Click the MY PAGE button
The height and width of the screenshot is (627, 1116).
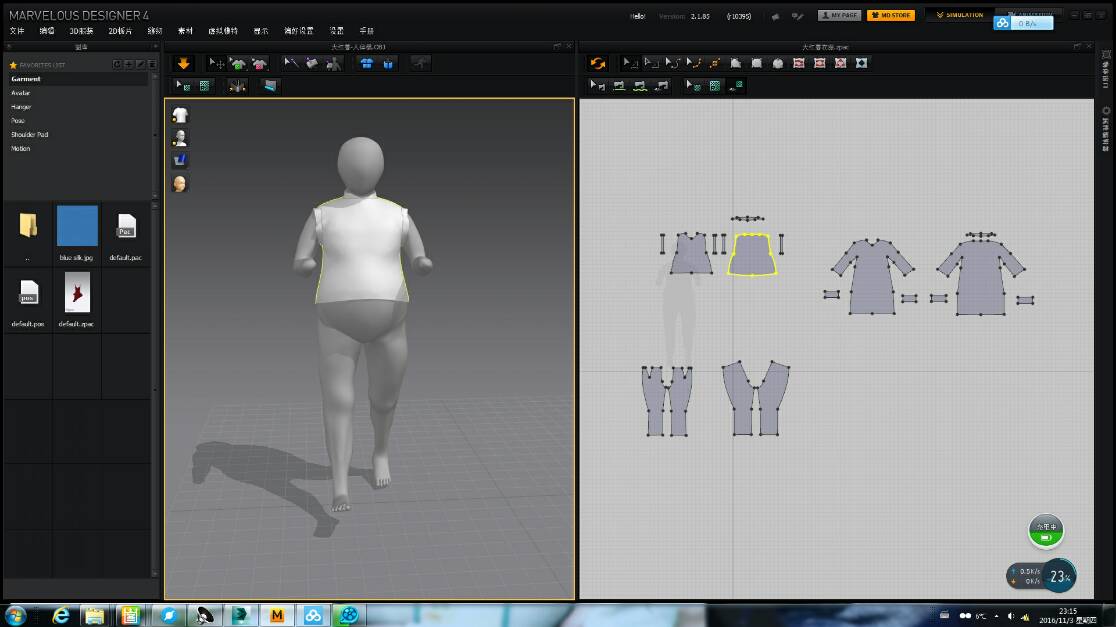pos(839,15)
